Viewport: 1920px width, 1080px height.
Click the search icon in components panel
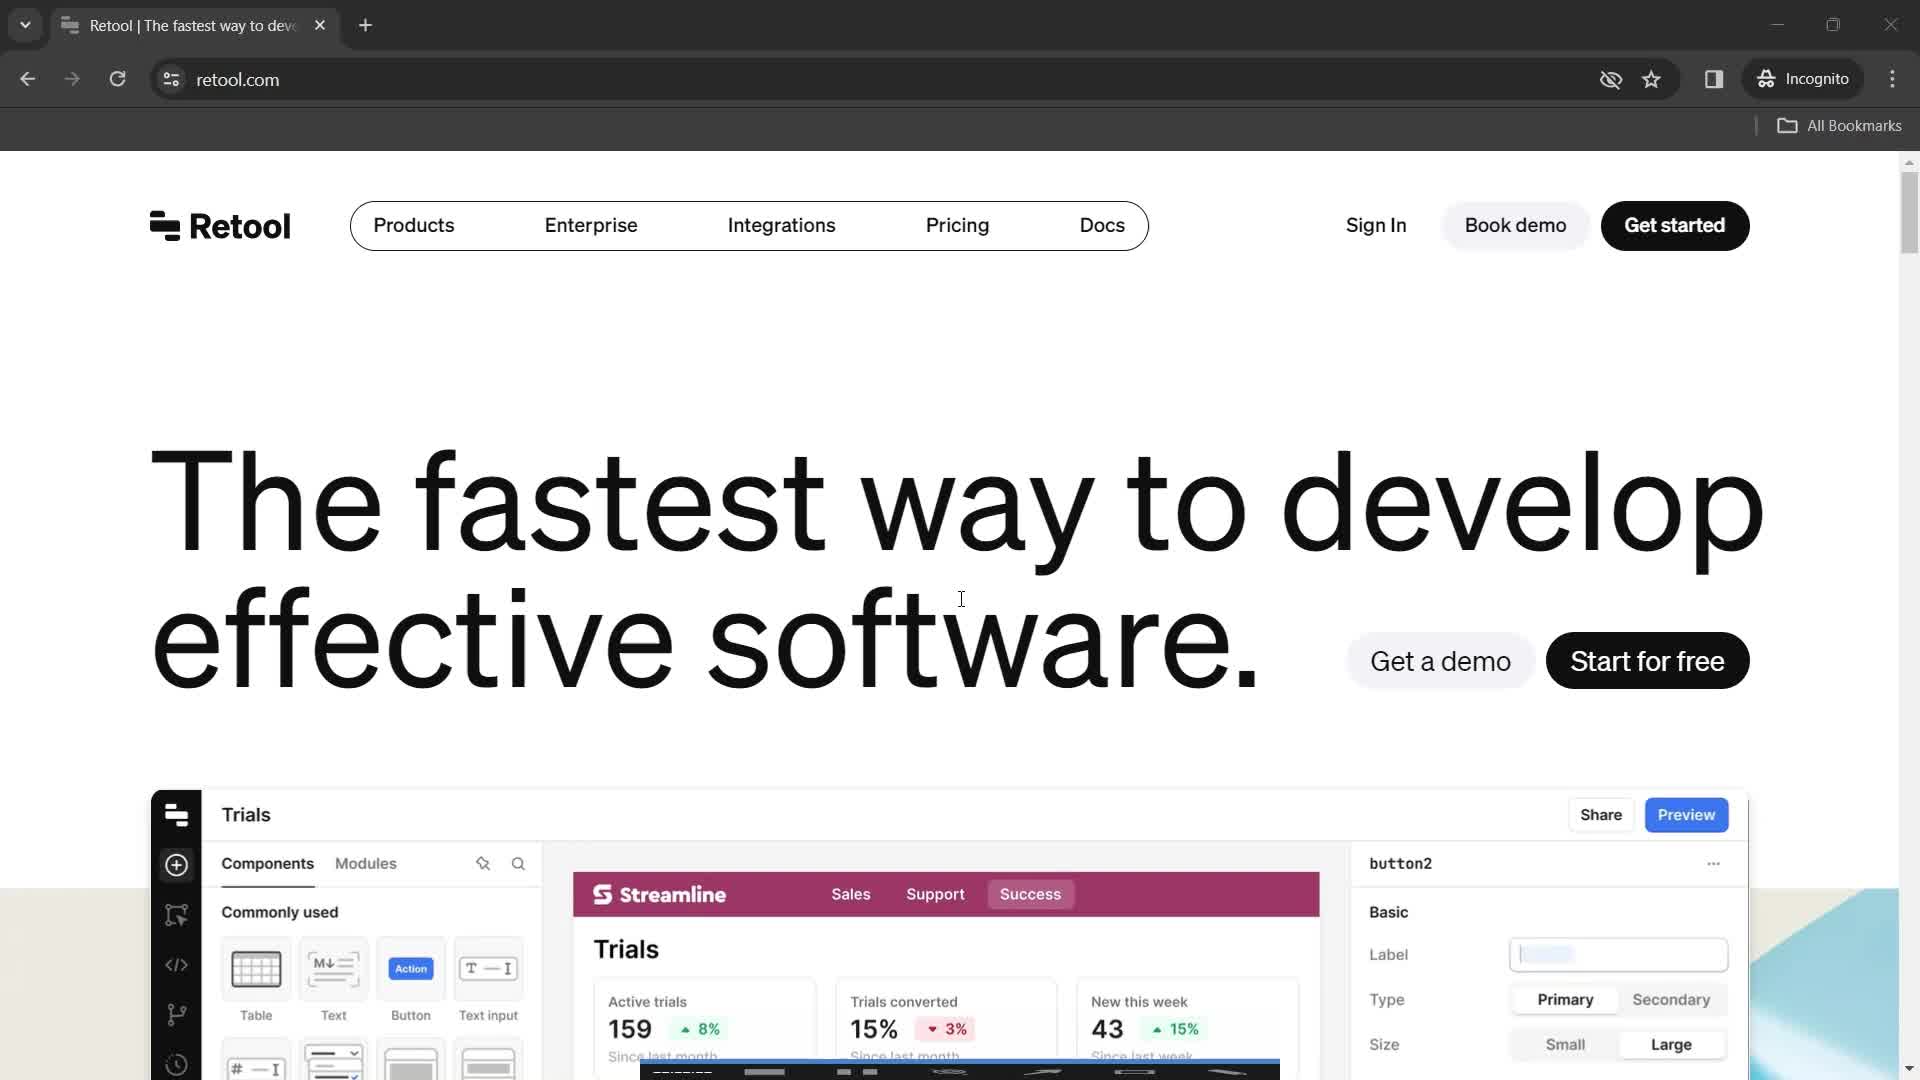518,864
